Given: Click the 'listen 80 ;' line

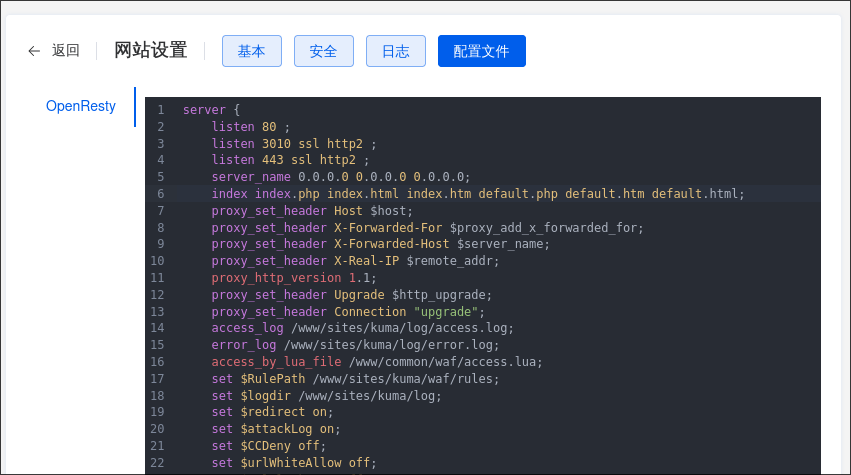Looking at the screenshot, I should click(x=251, y=126).
